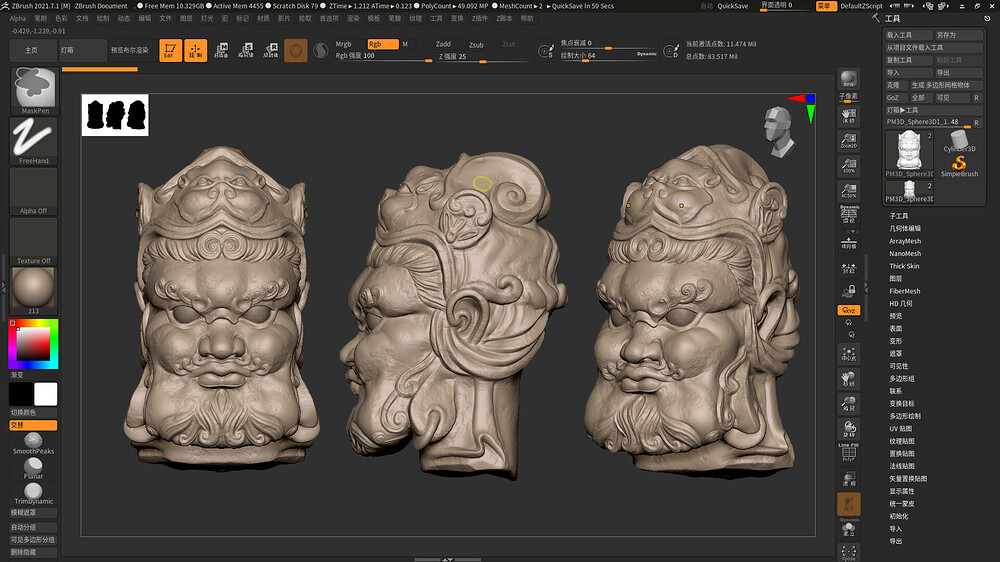Click the 主页 button
The width and height of the screenshot is (1000, 562).
31,50
